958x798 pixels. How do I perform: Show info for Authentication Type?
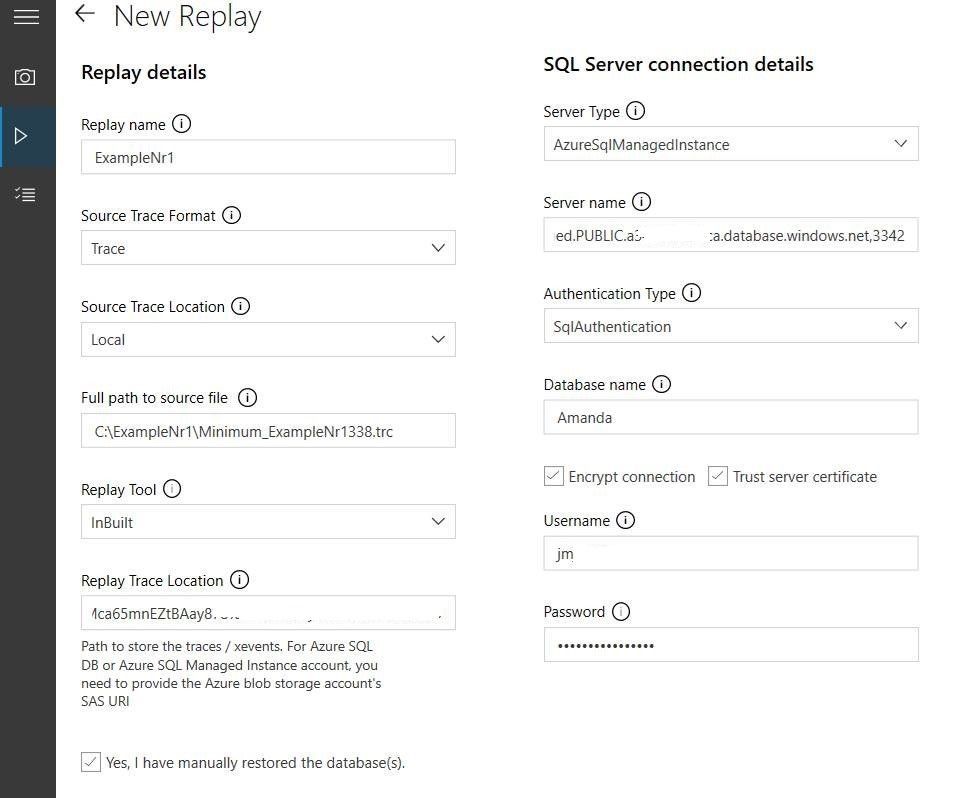coord(691,293)
